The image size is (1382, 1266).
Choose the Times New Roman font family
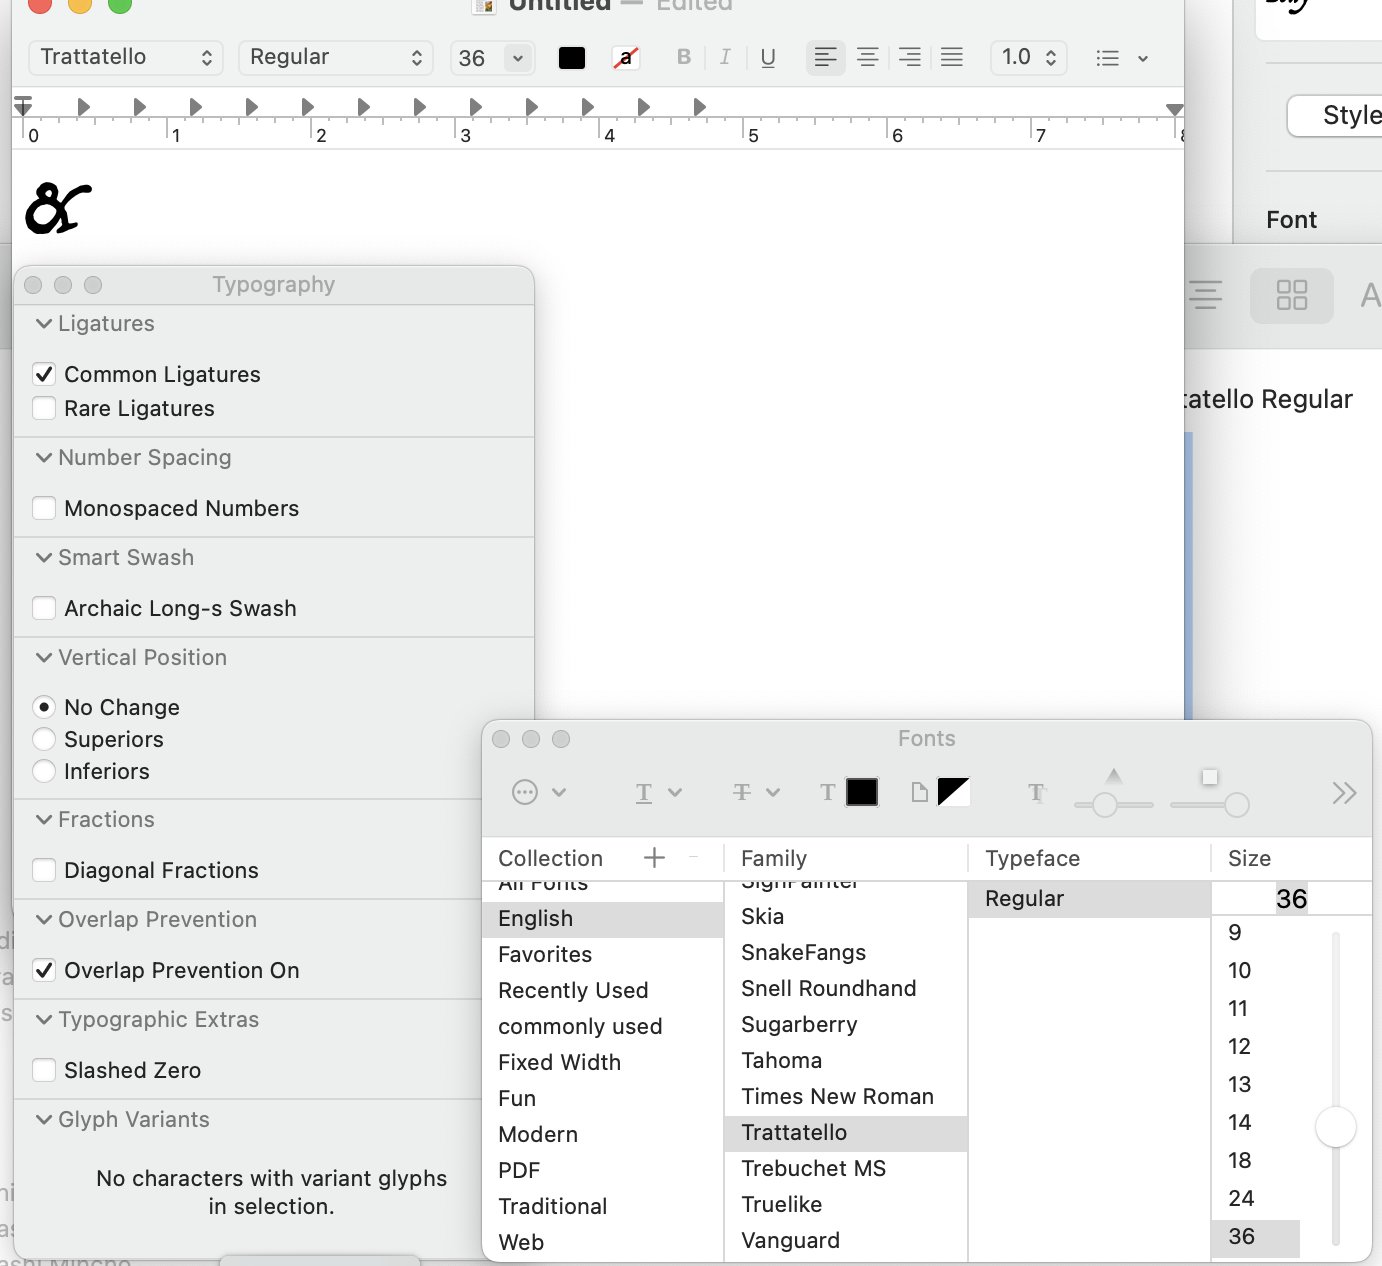click(846, 1096)
